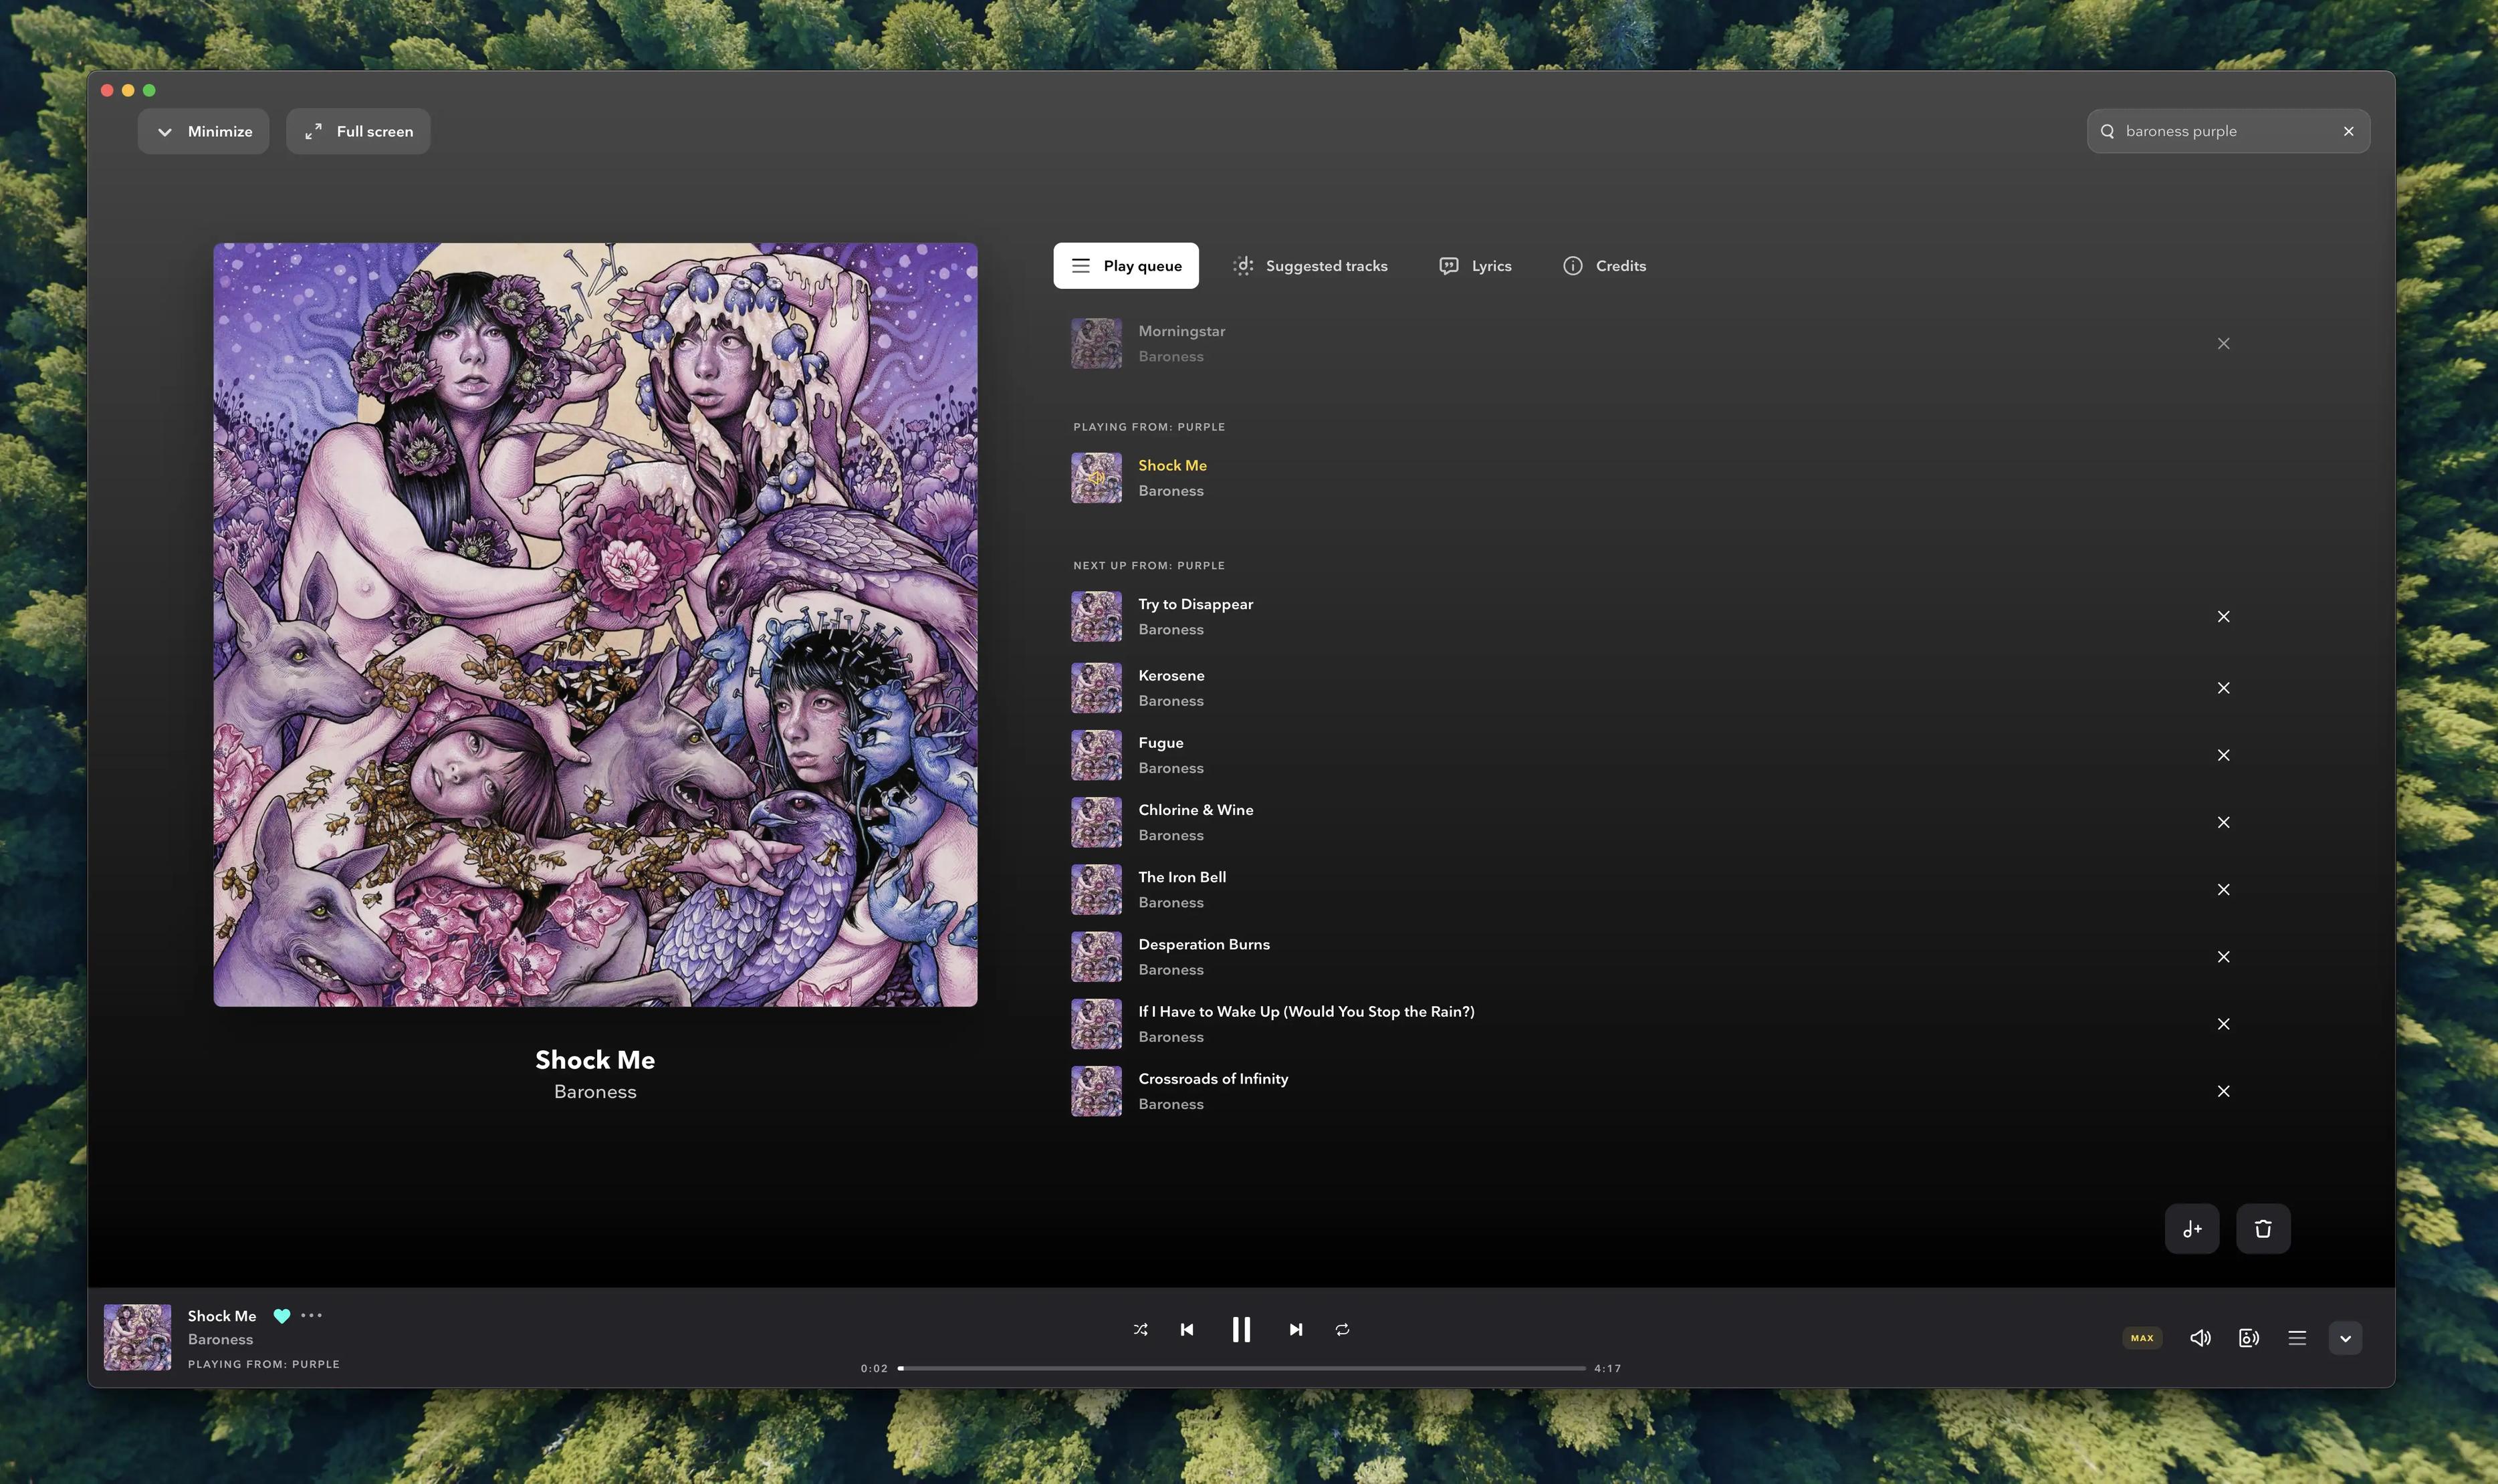Unfavorite Shock Me via the heart icon
Screen dimensions: 2498x1484
tap(282, 1316)
